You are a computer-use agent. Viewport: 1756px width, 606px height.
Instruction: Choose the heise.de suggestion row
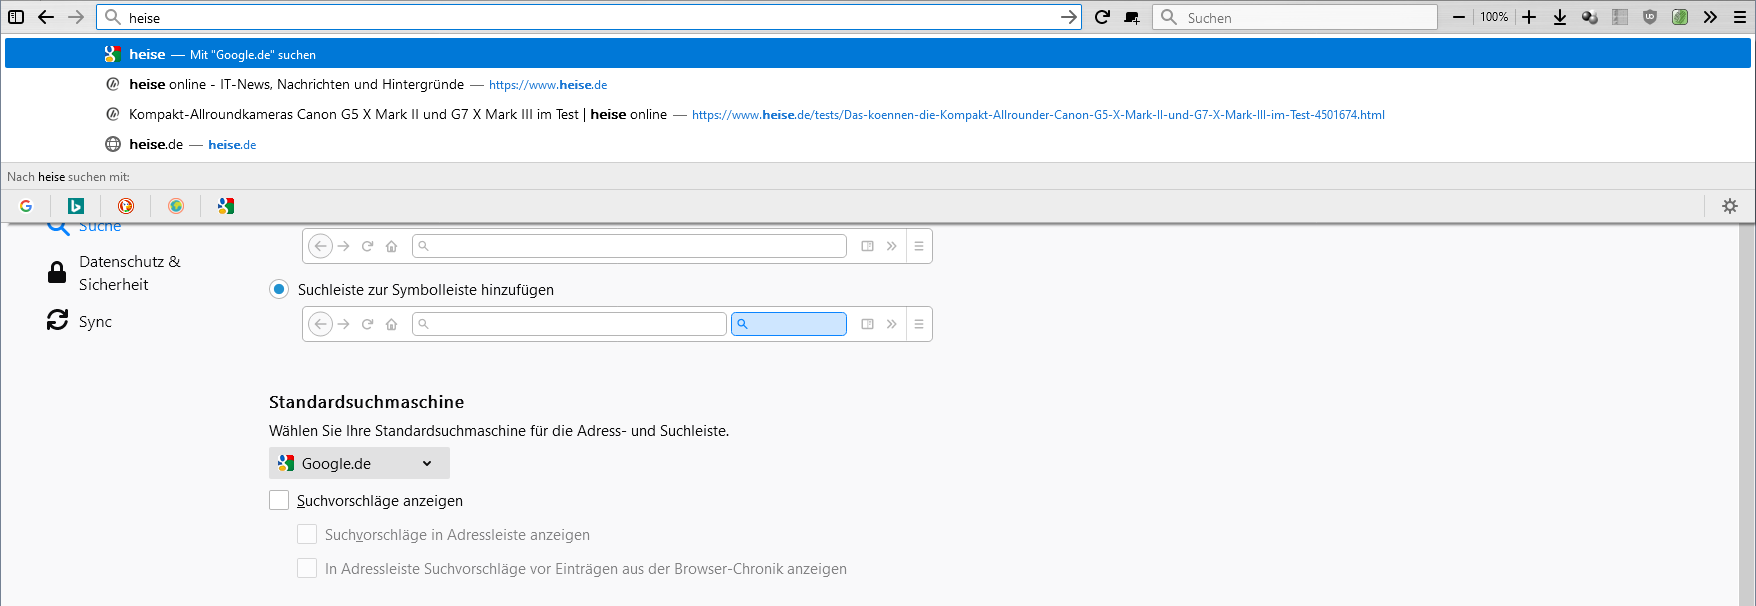coord(878,144)
